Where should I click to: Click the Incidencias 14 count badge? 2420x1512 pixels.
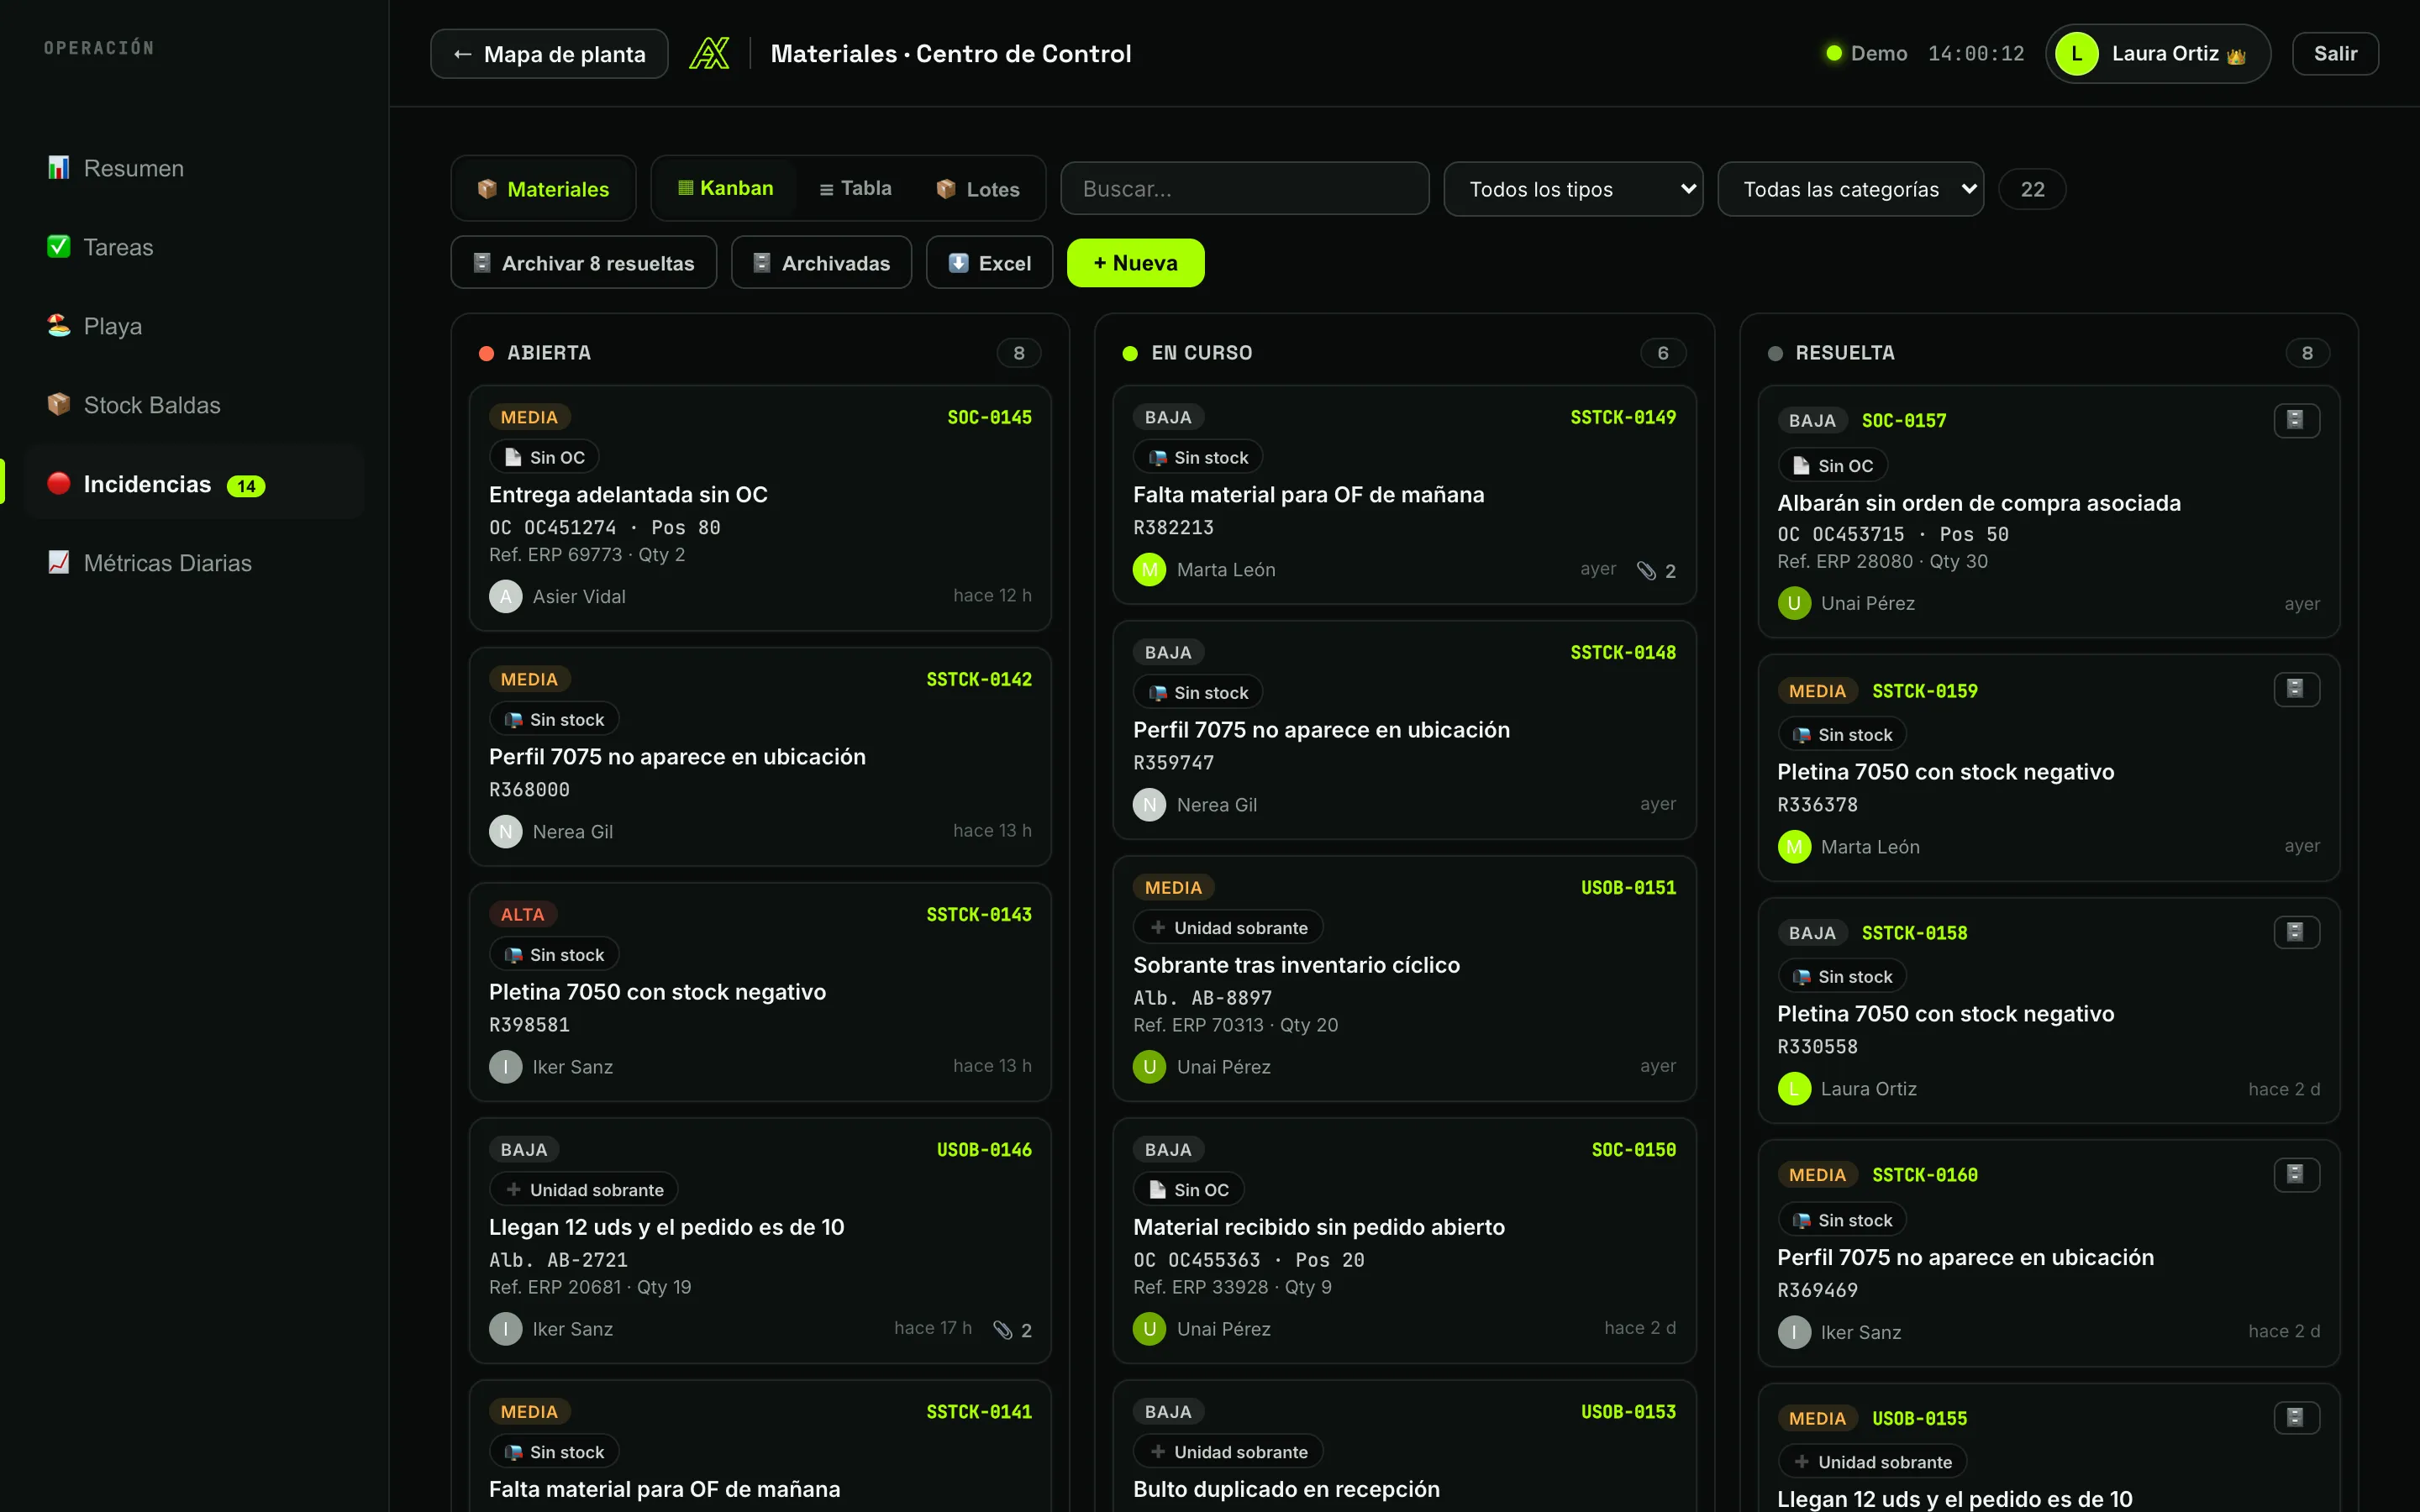tap(246, 486)
